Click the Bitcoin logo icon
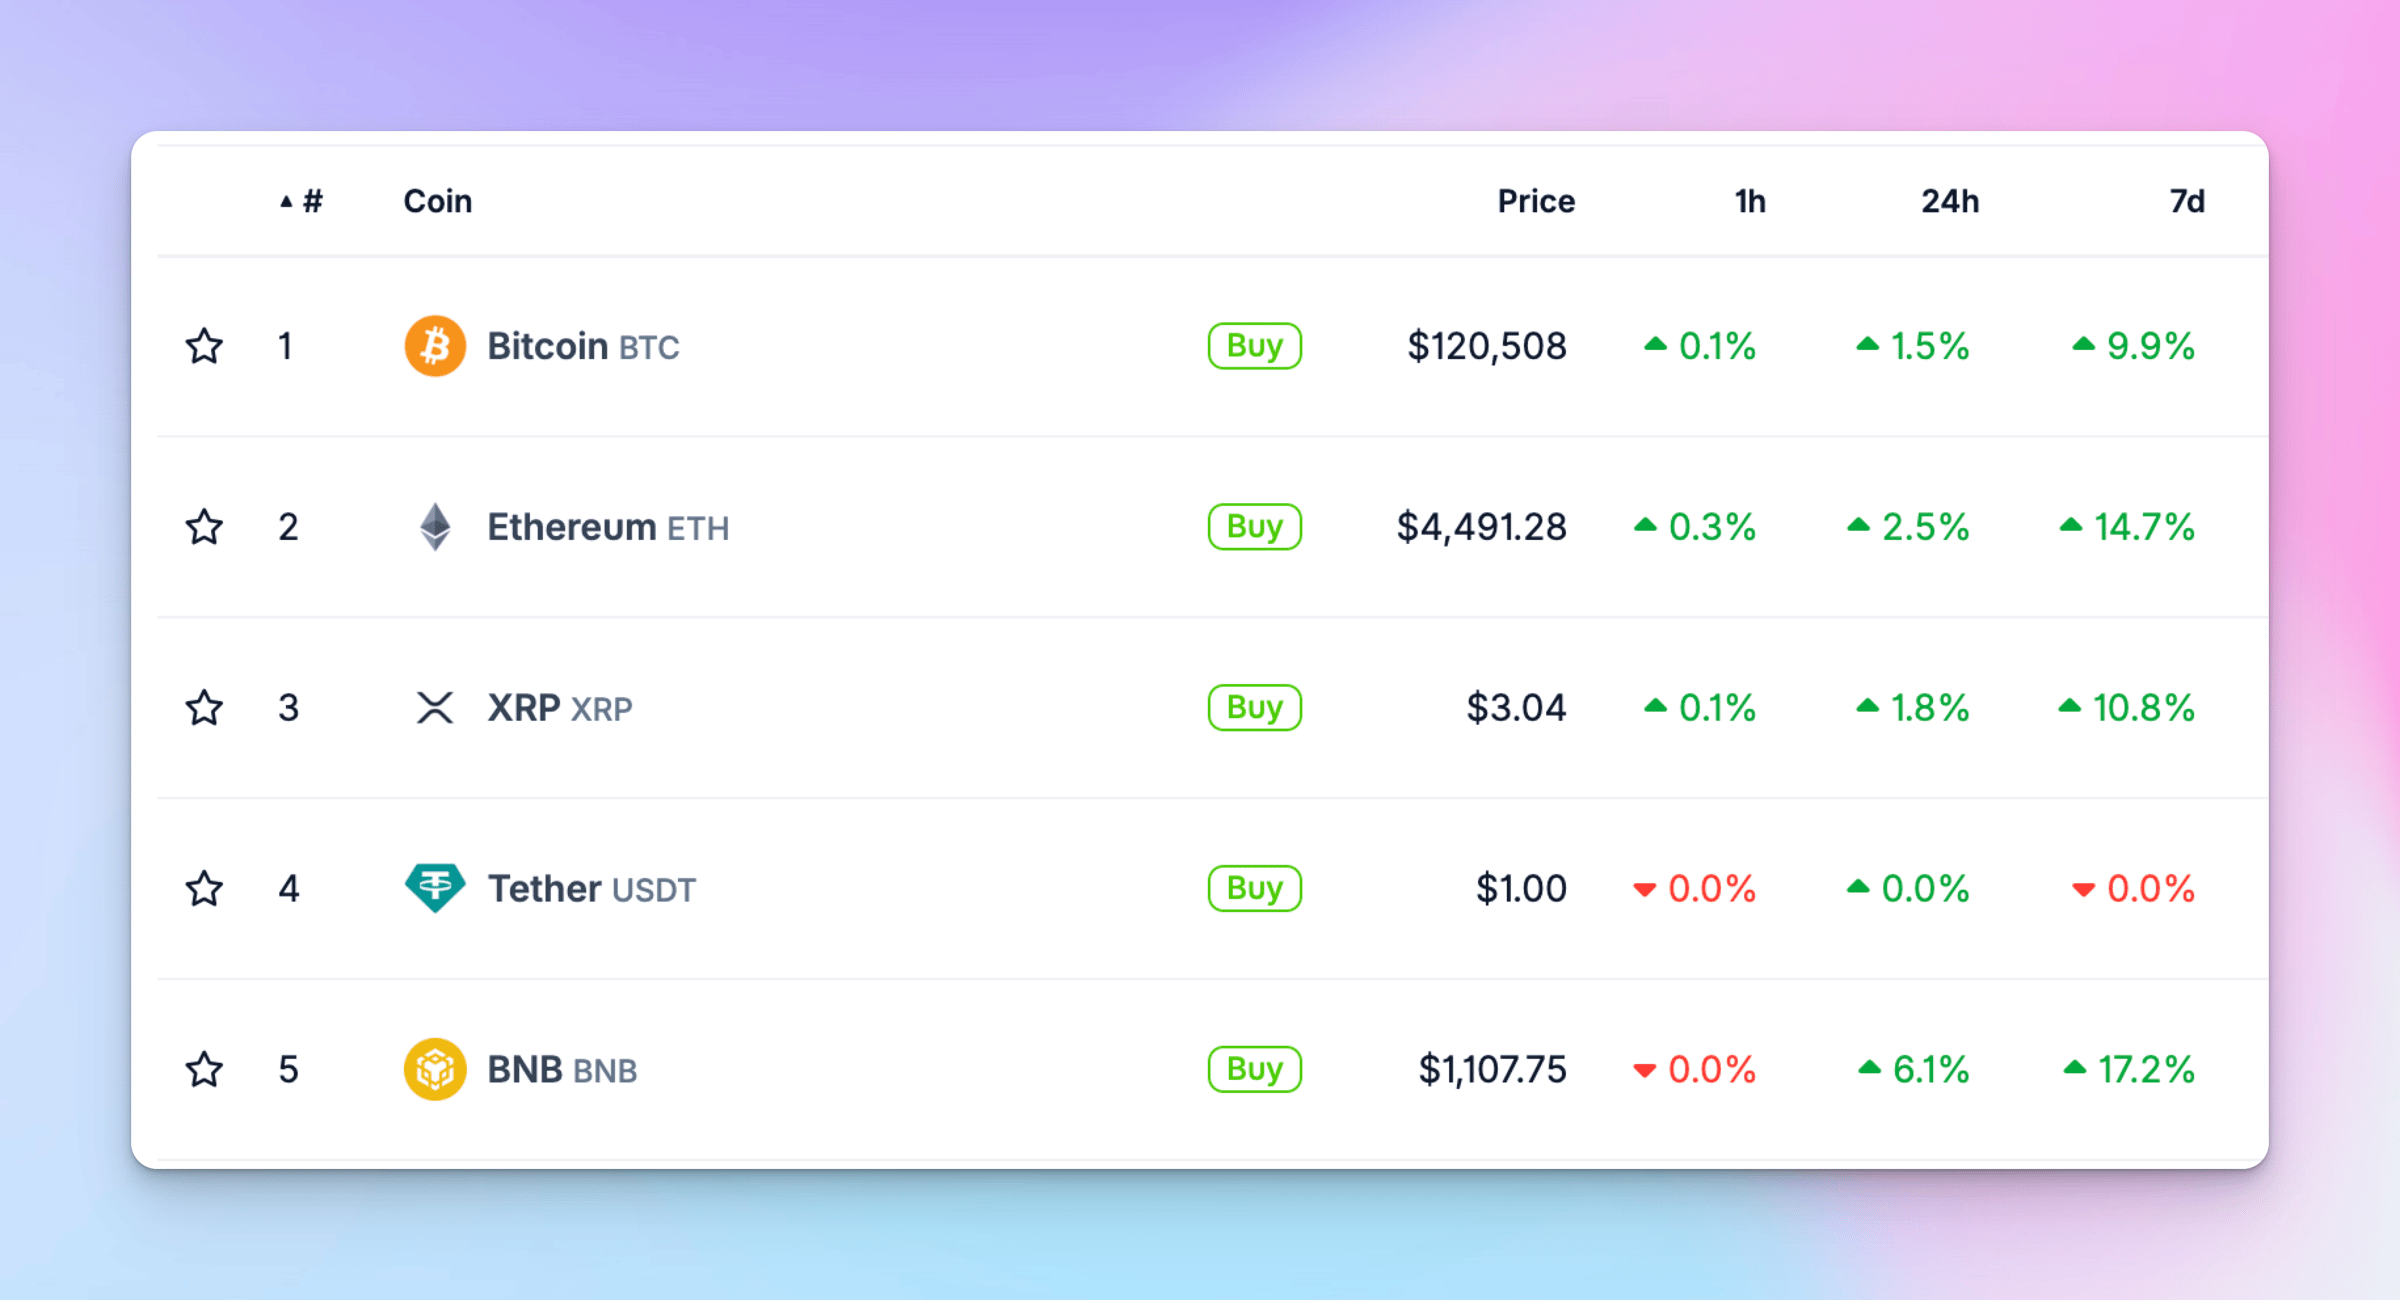The width and height of the screenshot is (2400, 1300). pyautogui.click(x=435, y=346)
